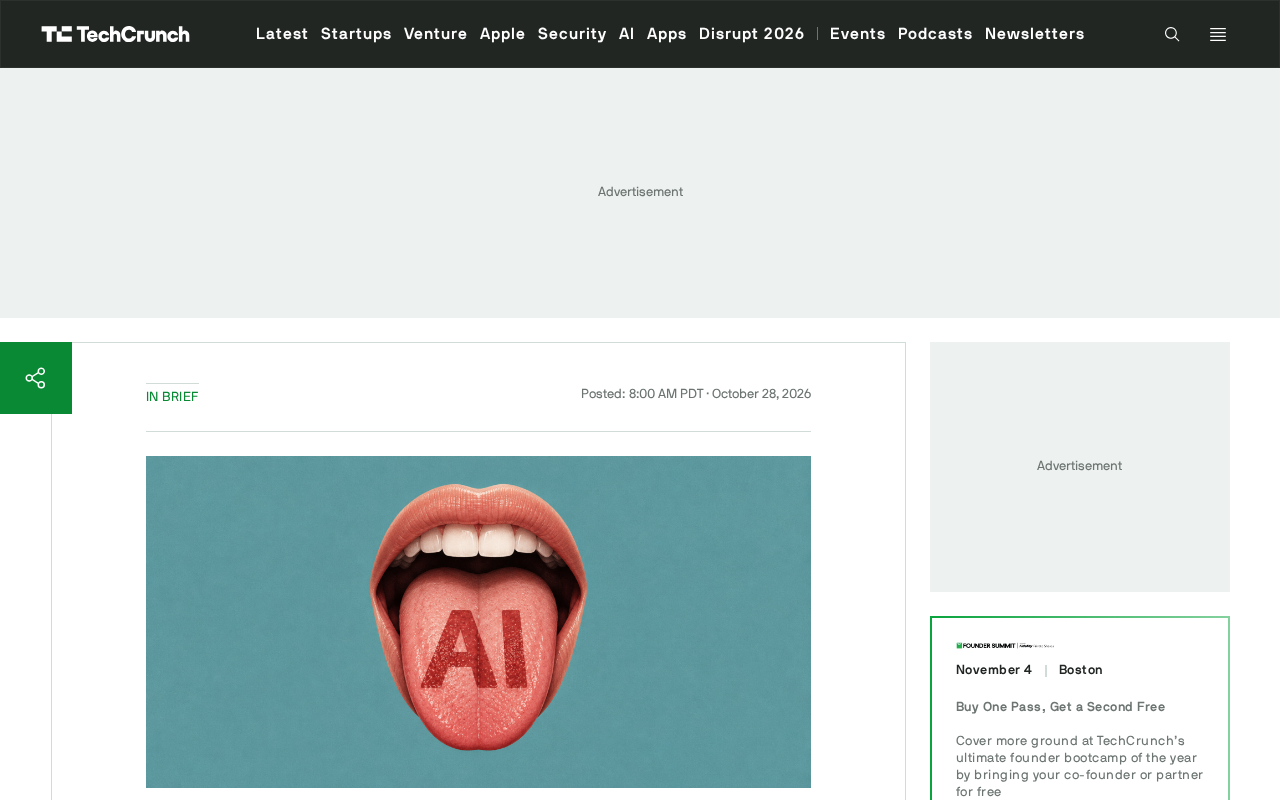Go to the Latest section
1280x800 pixels.
click(282, 34)
